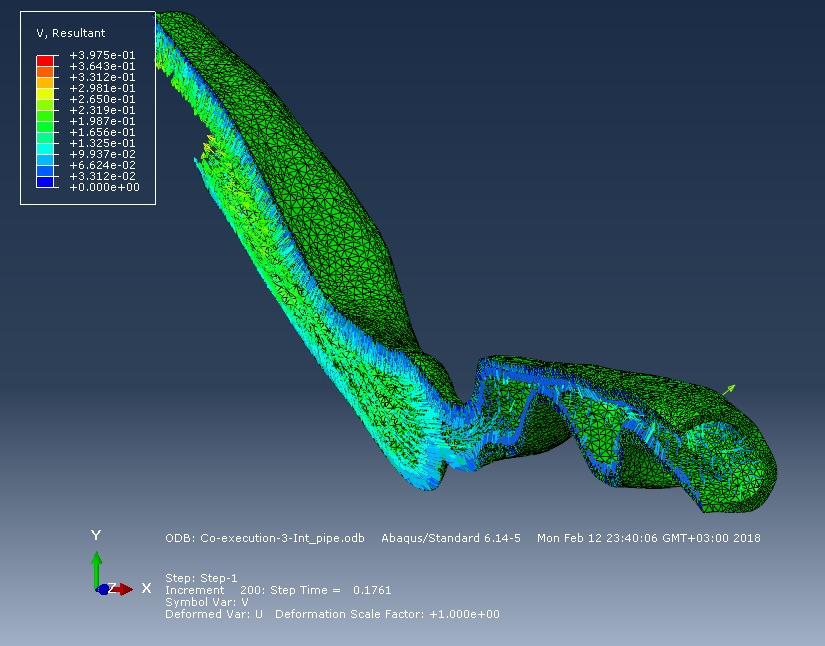The height and width of the screenshot is (646, 825).
Task: Click the date stamp Mon Feb 12 2018
Action: click(649, 538)
